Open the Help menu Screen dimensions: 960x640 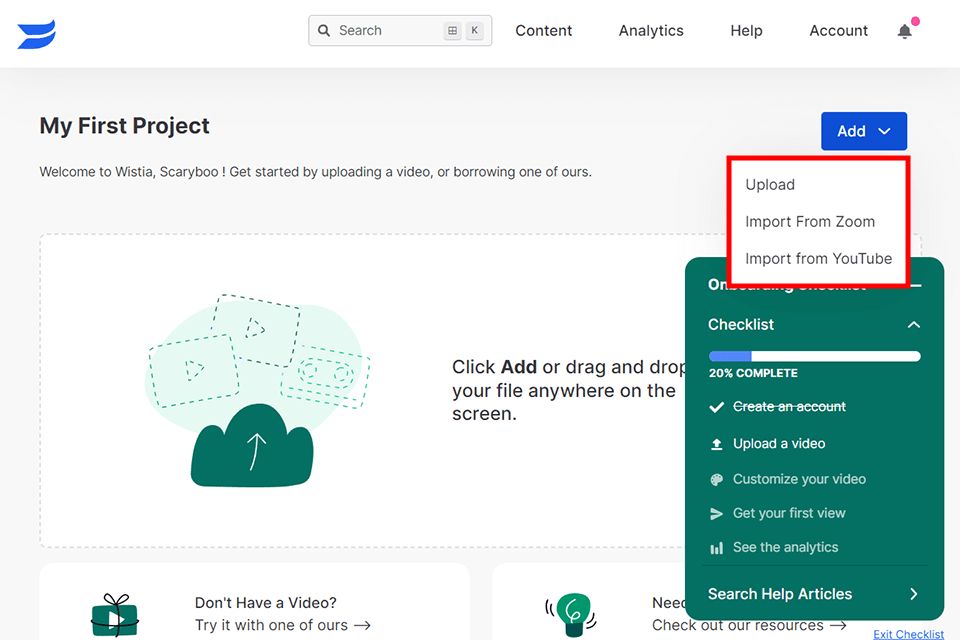746,31
